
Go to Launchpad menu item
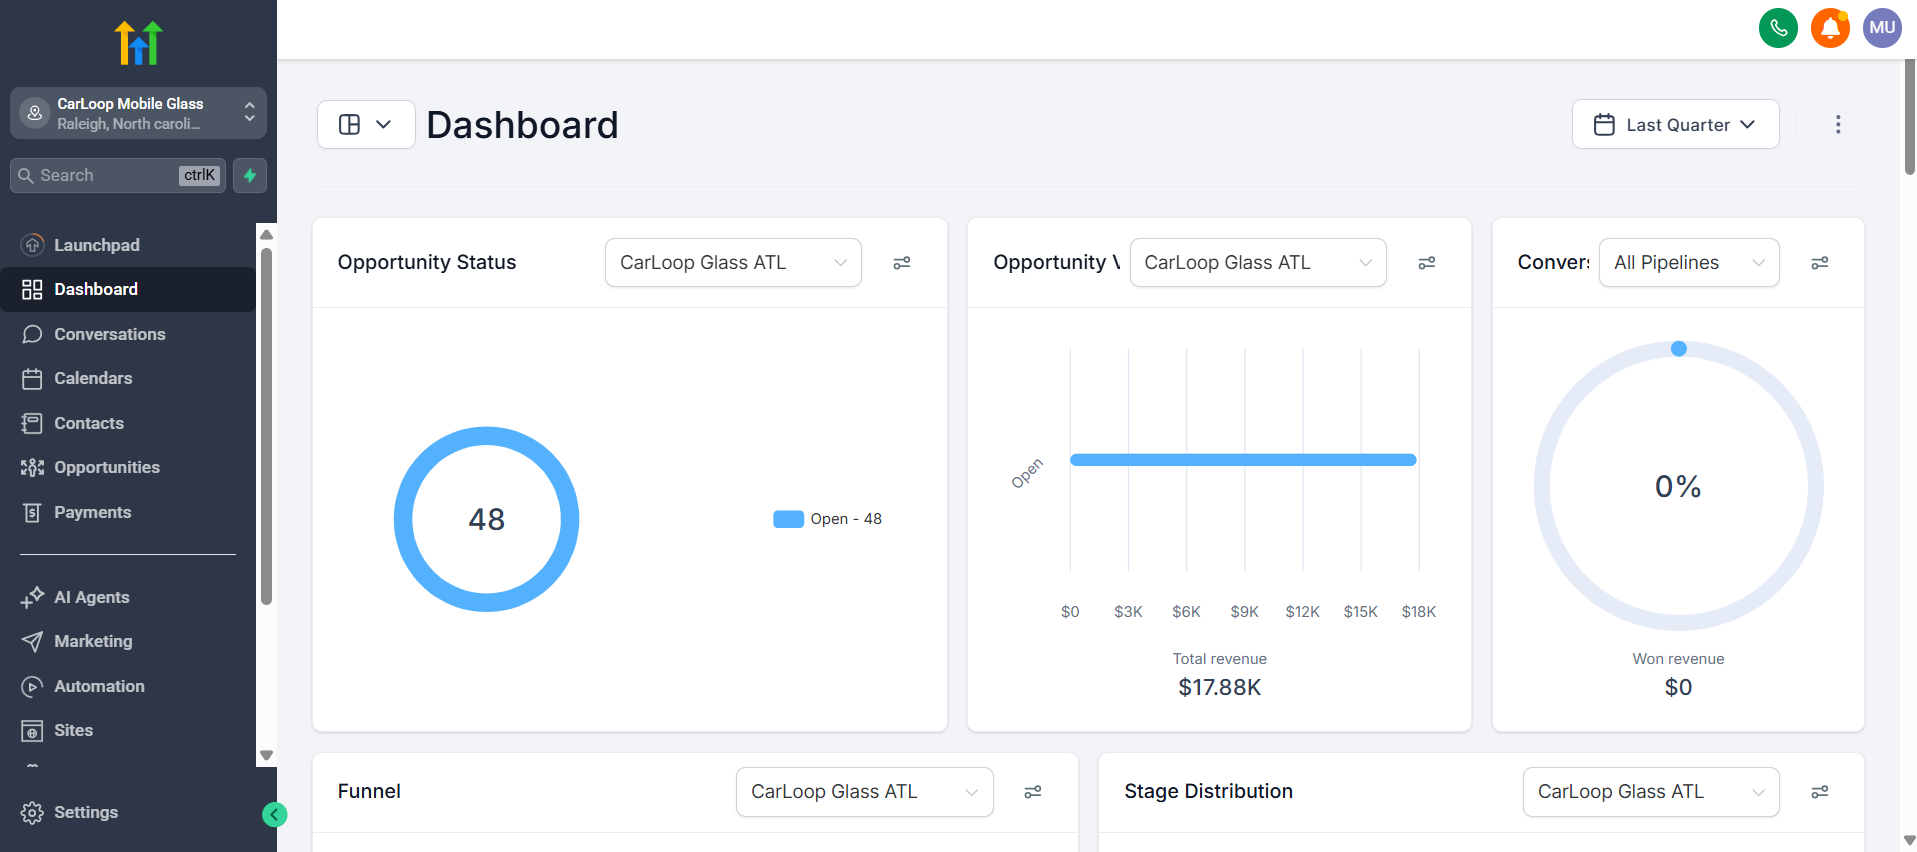pos(128,245)
